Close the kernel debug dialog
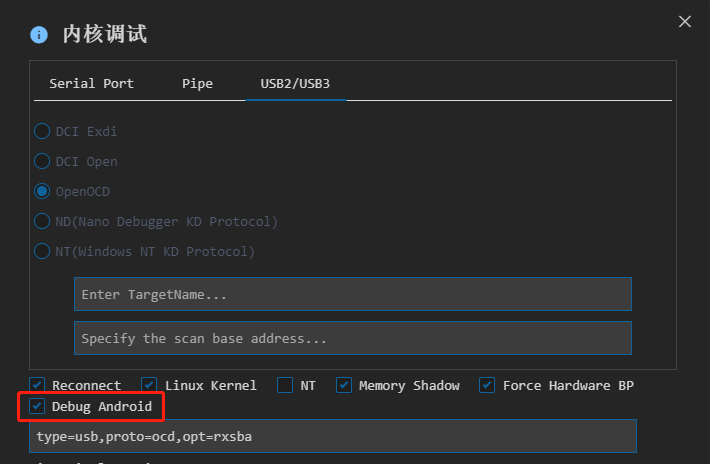Screen dimensions: 710x464 point(685,21)
